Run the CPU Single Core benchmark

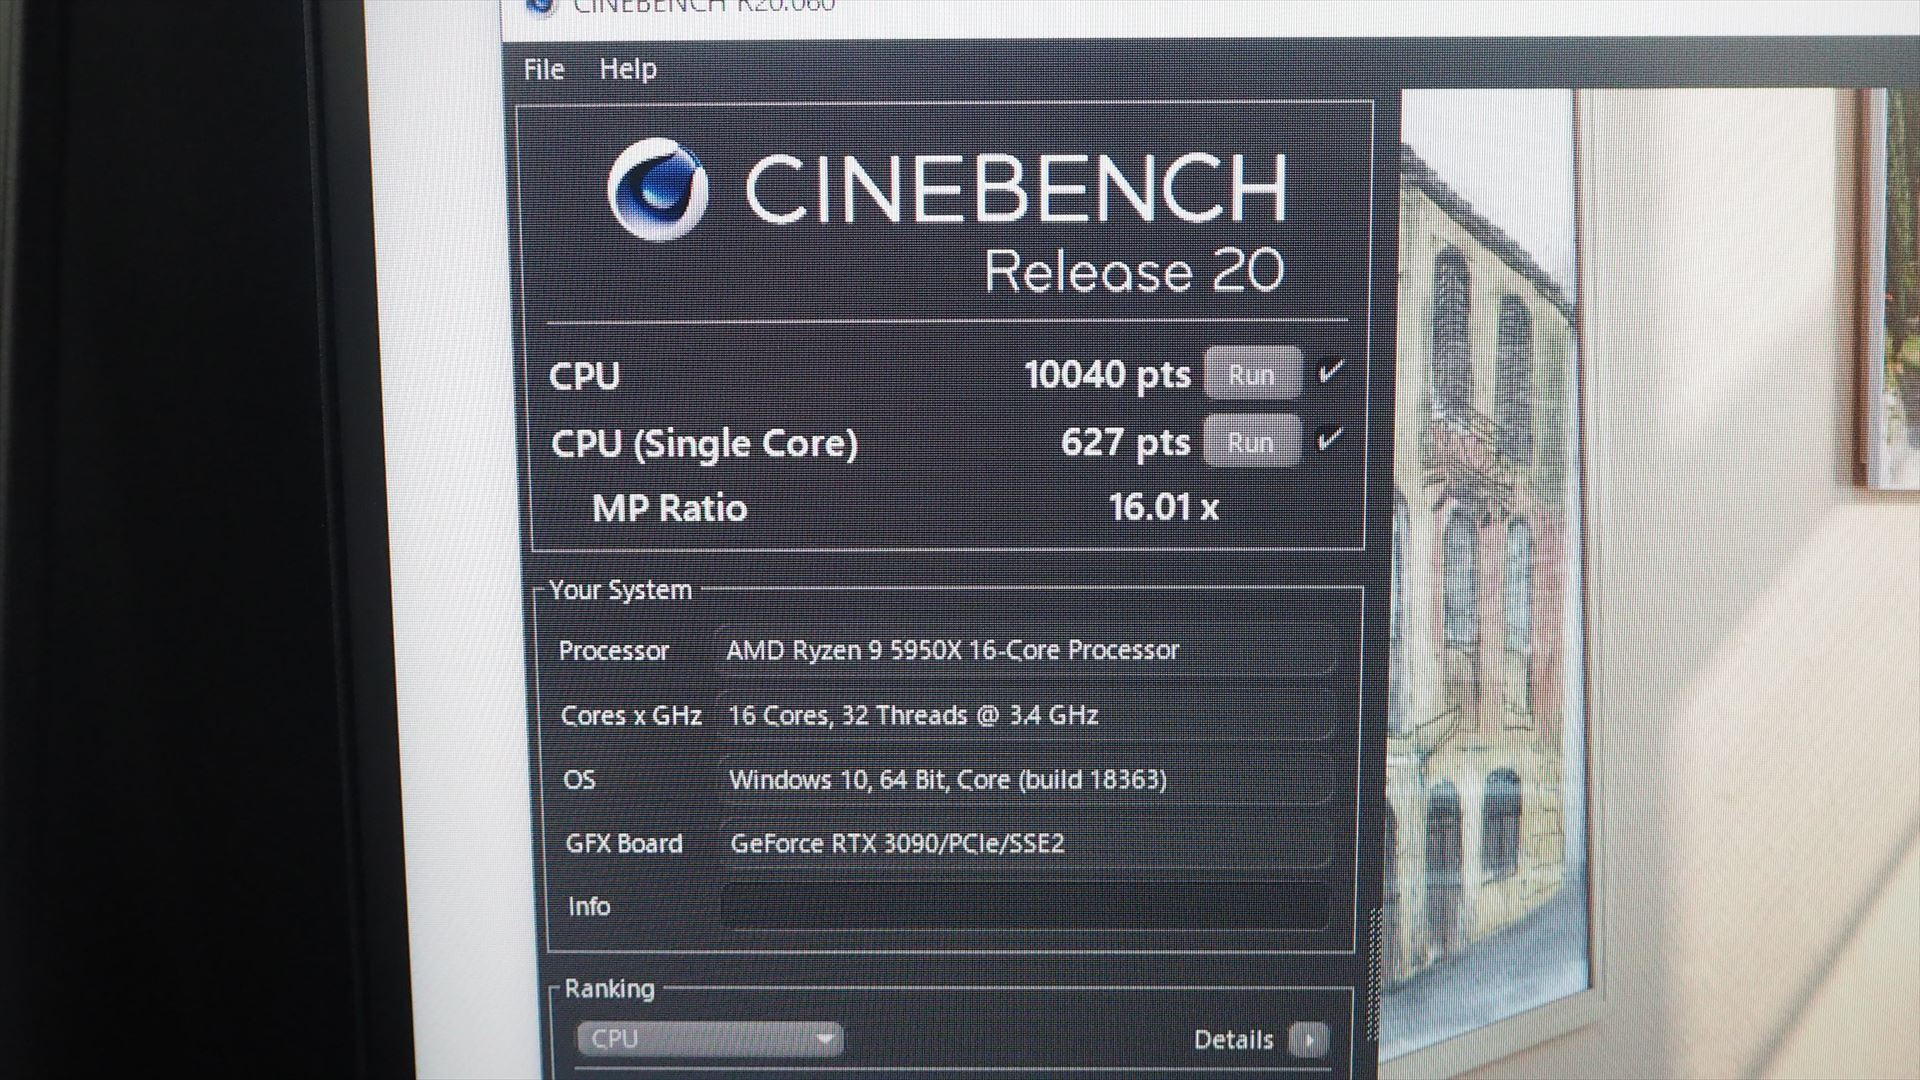click(1253, 440)
